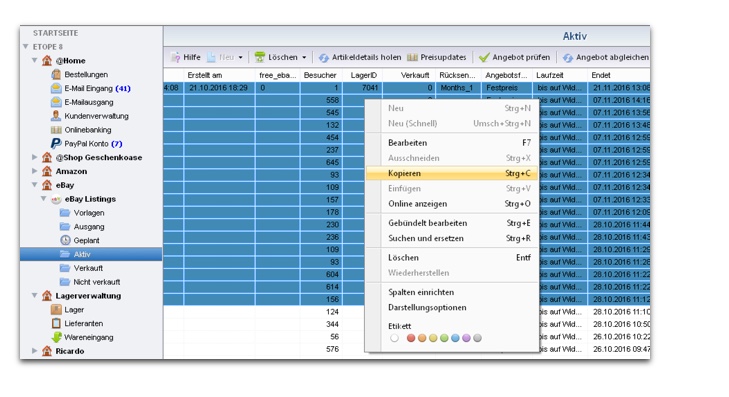The width and height of the screenshot is (729, 397).
Task: Click Preisupdates toolbar icon
Action: pos(412,57)
